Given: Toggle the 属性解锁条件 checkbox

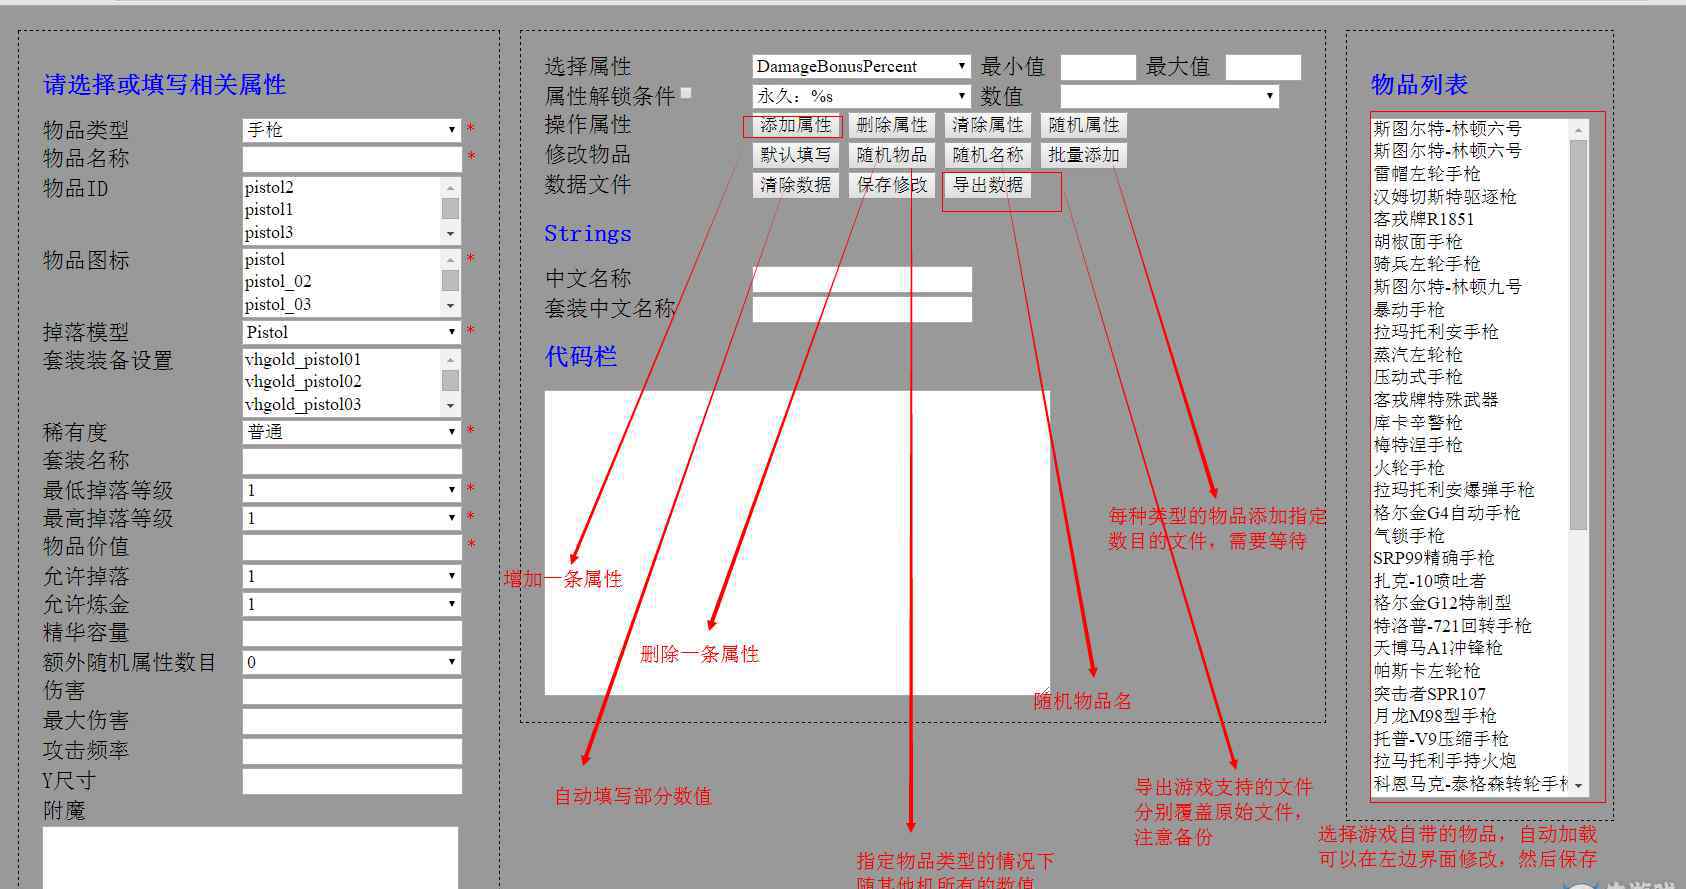Looking at the screenshot, I should pyautogui.click(x=686, y=93).
